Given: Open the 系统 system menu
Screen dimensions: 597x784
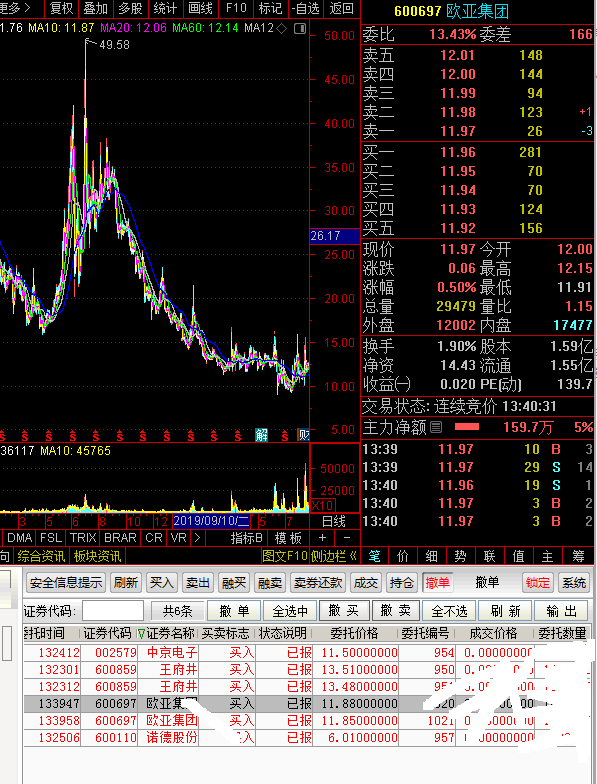Looking at the screenshot, I should (x=574, y=582).
